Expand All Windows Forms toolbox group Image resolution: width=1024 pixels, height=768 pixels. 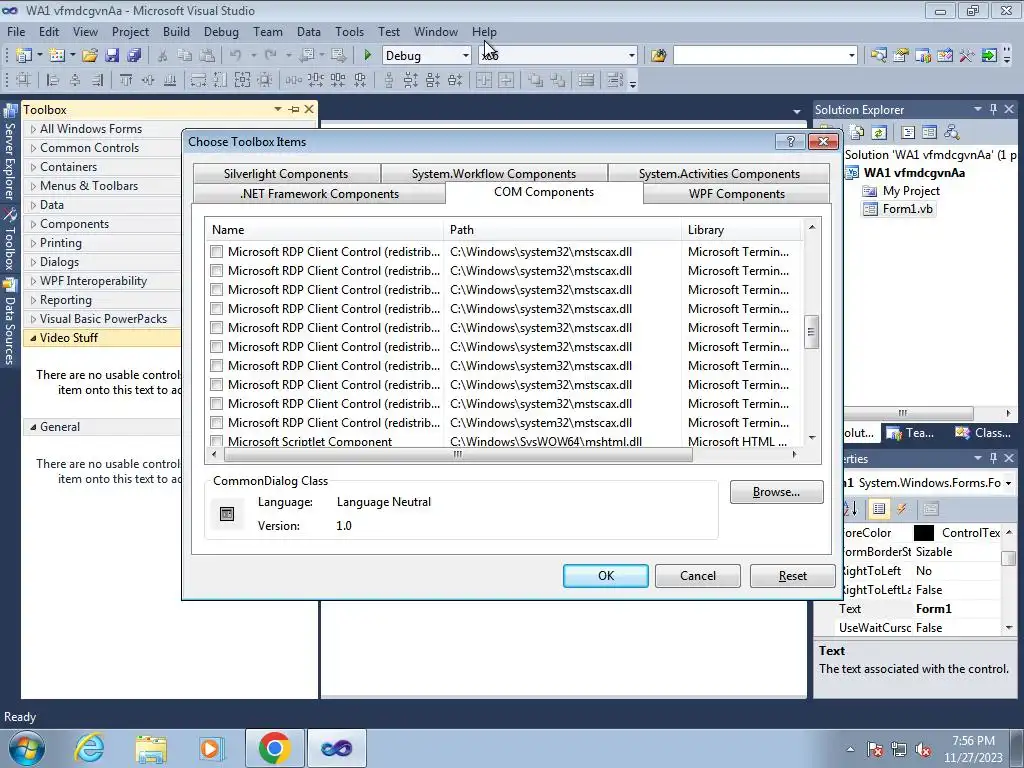33,129
